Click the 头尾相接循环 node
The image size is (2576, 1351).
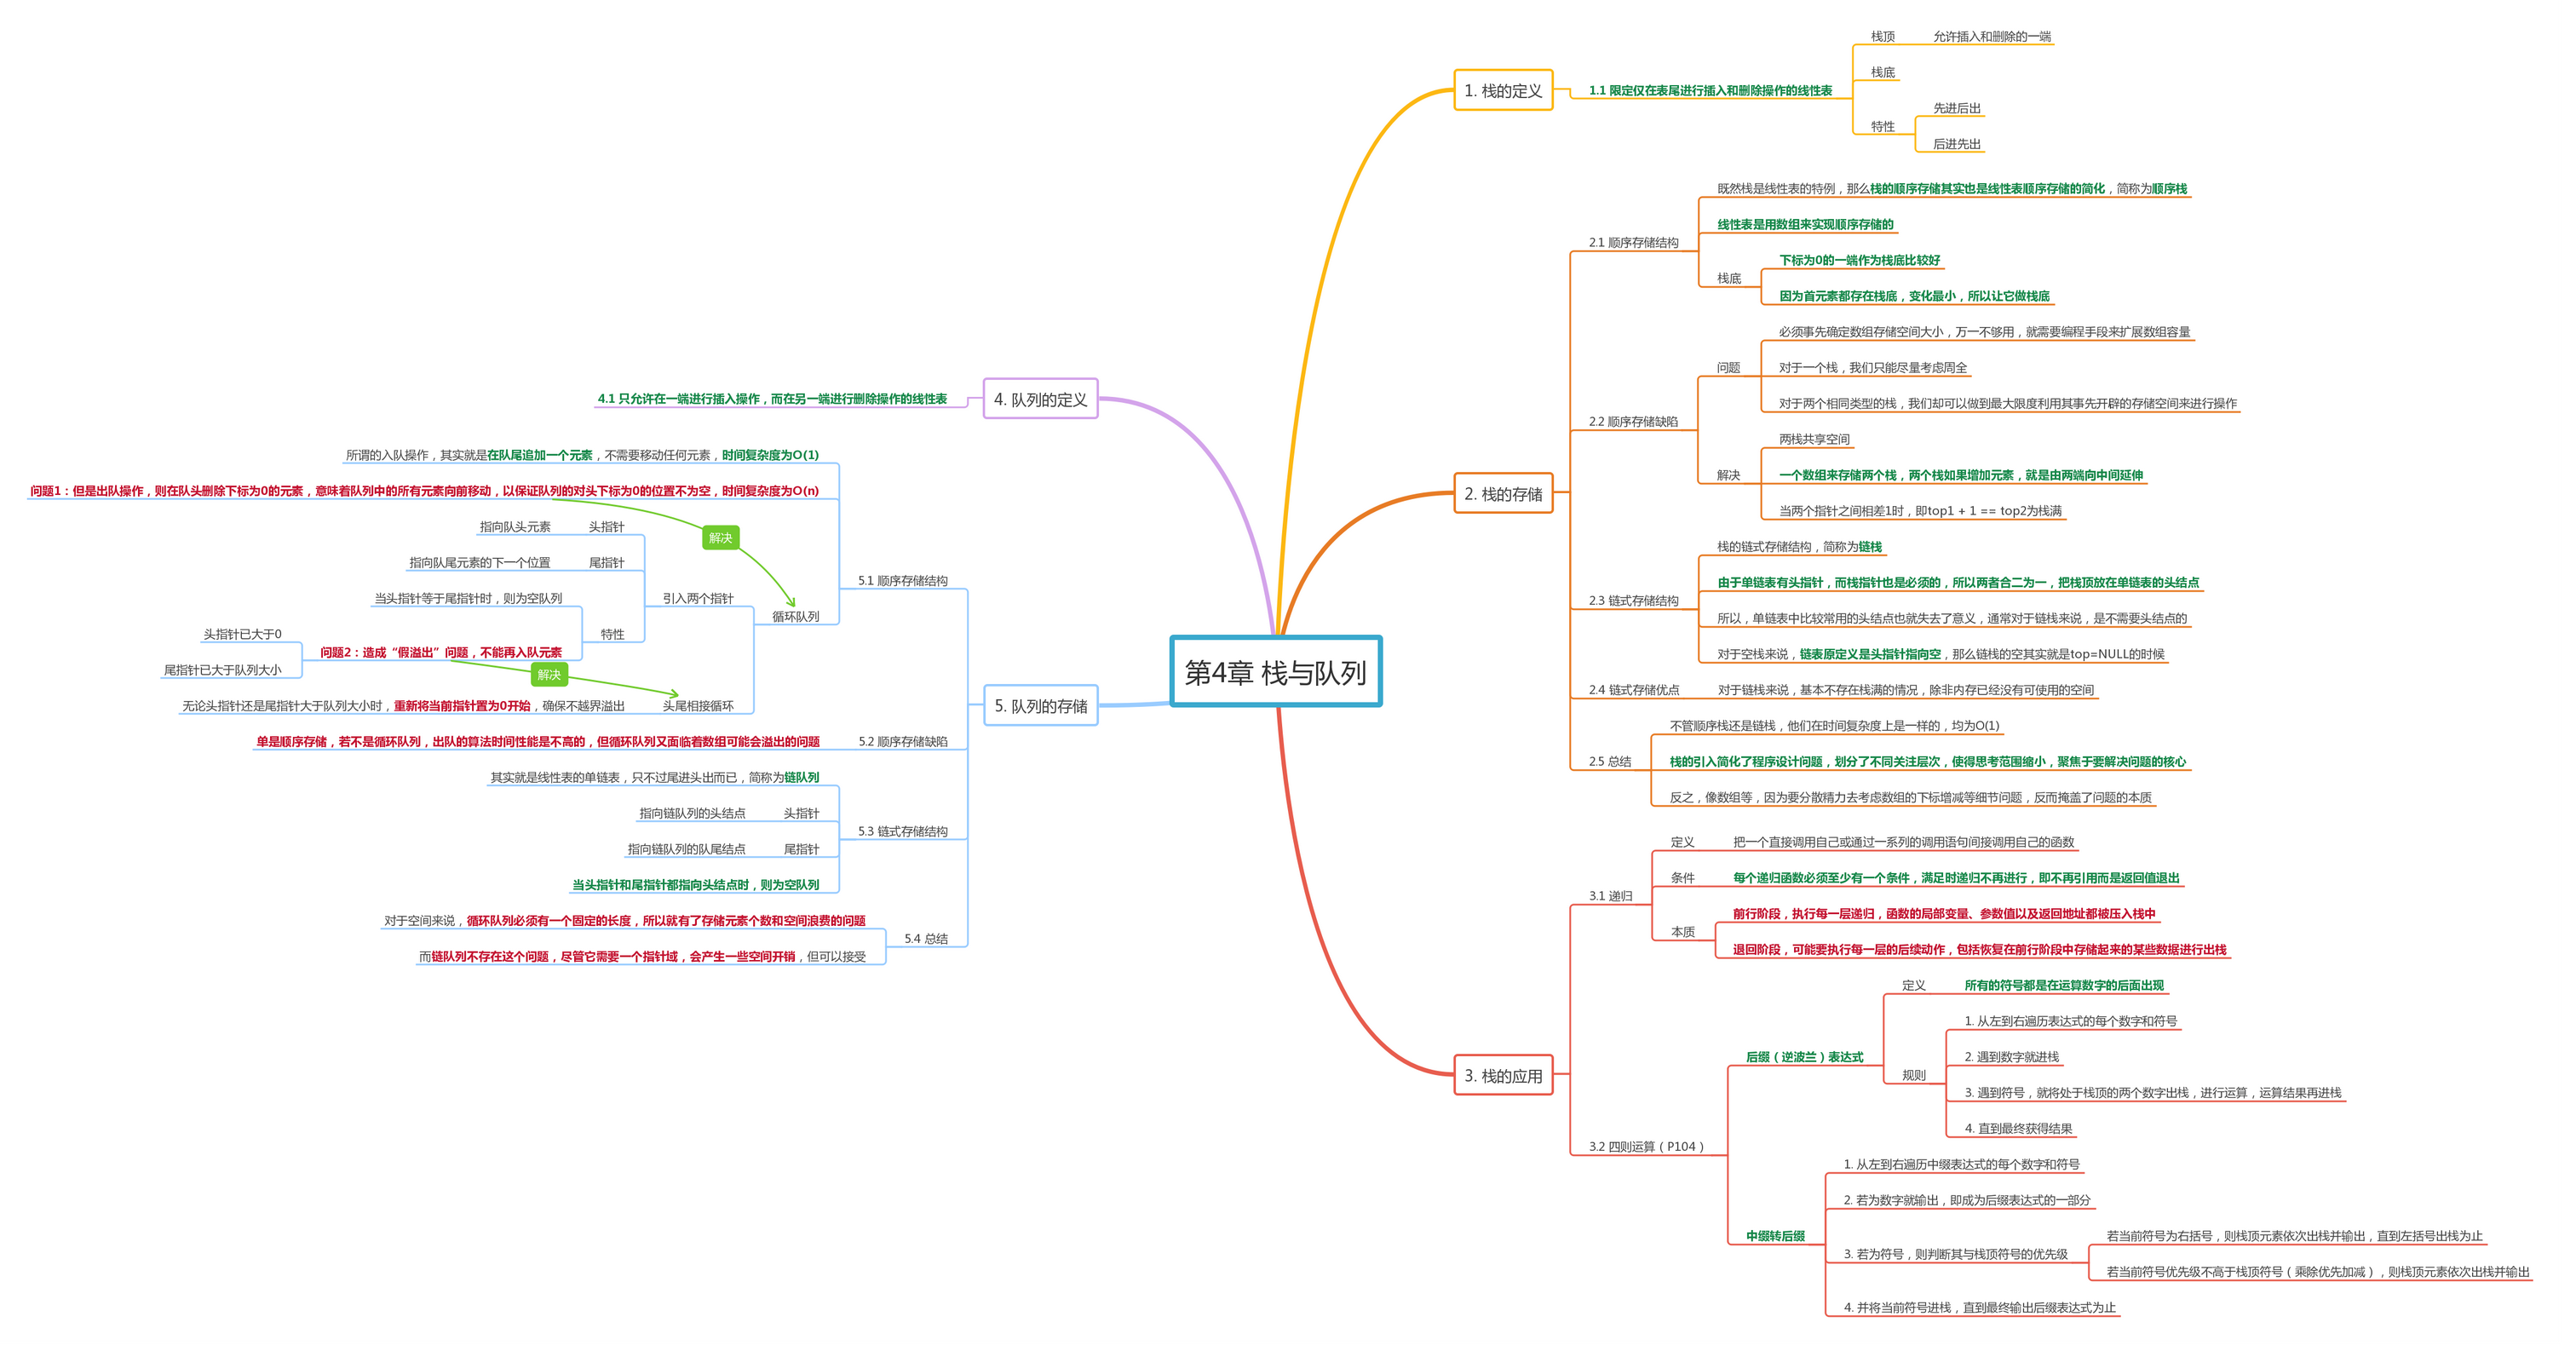[698, 706]
